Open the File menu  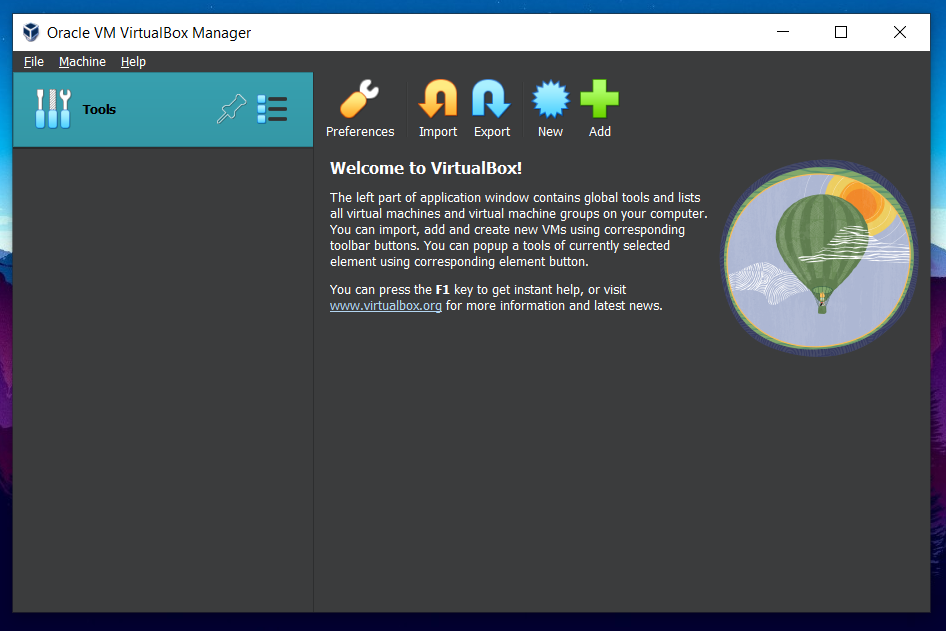[33, 61]
